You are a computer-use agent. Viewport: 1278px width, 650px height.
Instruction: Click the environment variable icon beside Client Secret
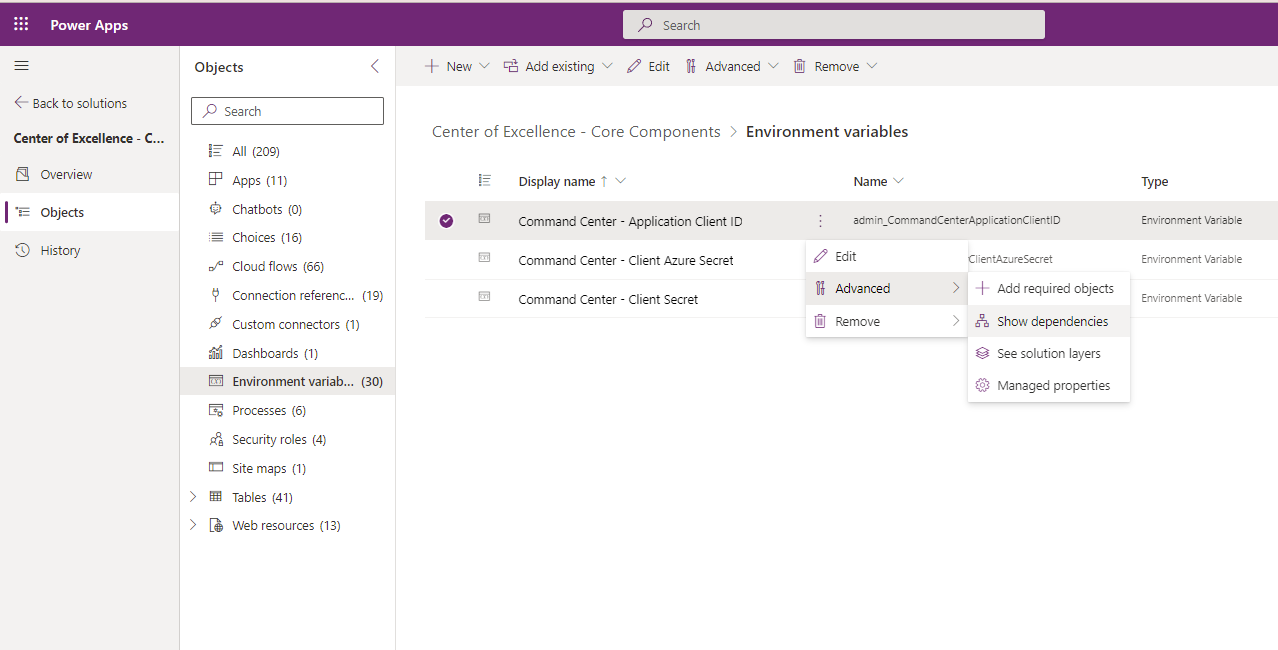[x=486, y=298]
